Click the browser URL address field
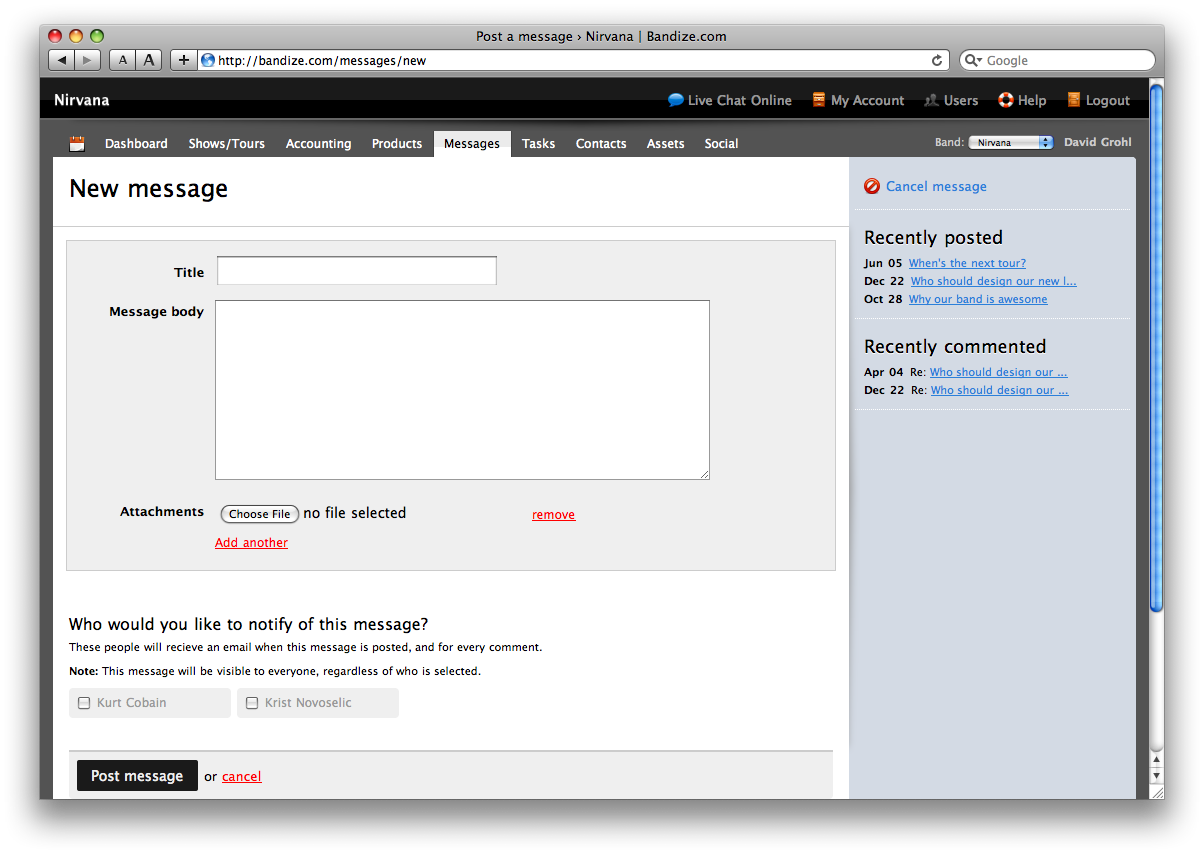The width and height of the screenshot is (1204, 854). click(573, 60)
